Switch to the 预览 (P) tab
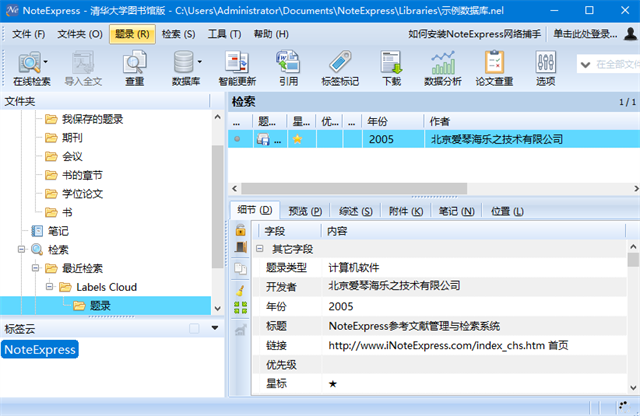 pyautogui.click(x=305, y=211)
